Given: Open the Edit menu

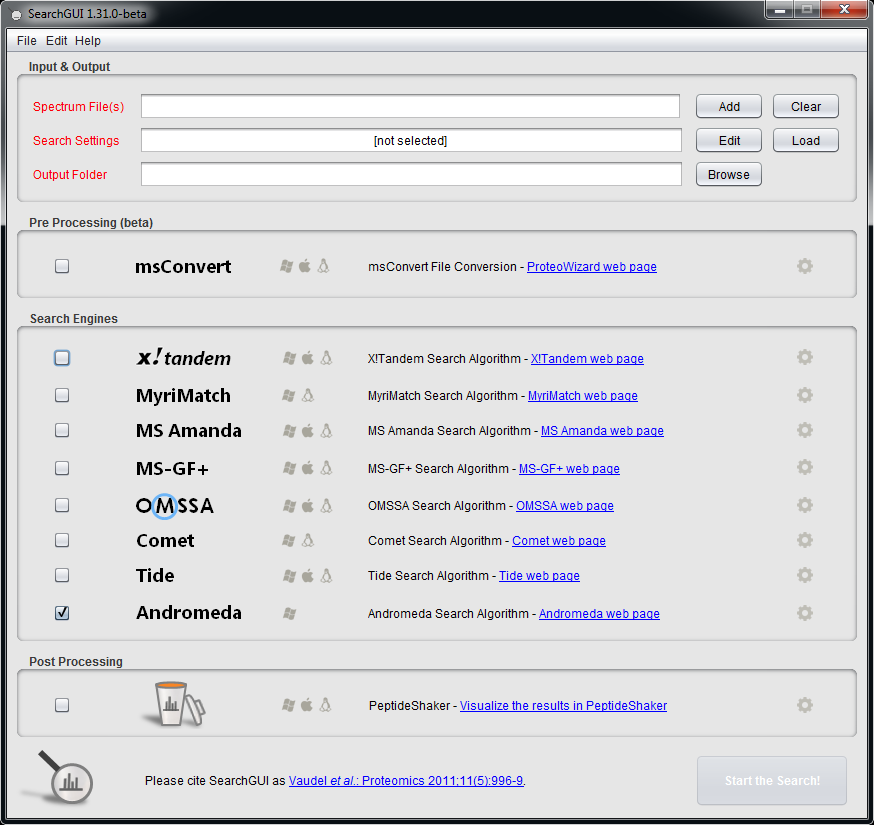Looking at the screenshot, I should pos(56,41).
